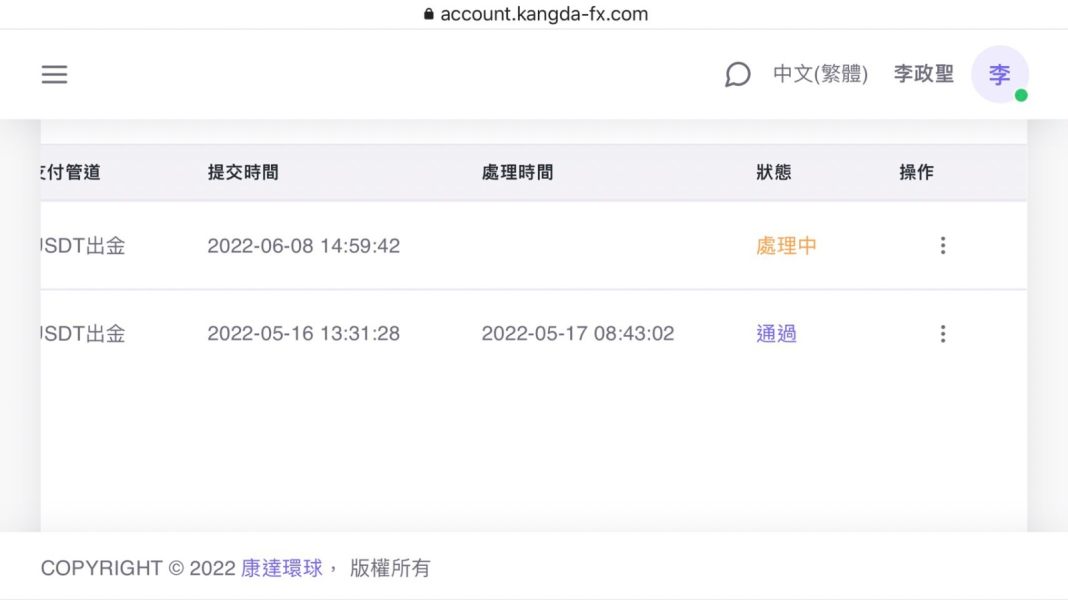Viewport: 1068px width, 600px height.
Task: Click the 操作 column header
Action: (x=916, y=172)
